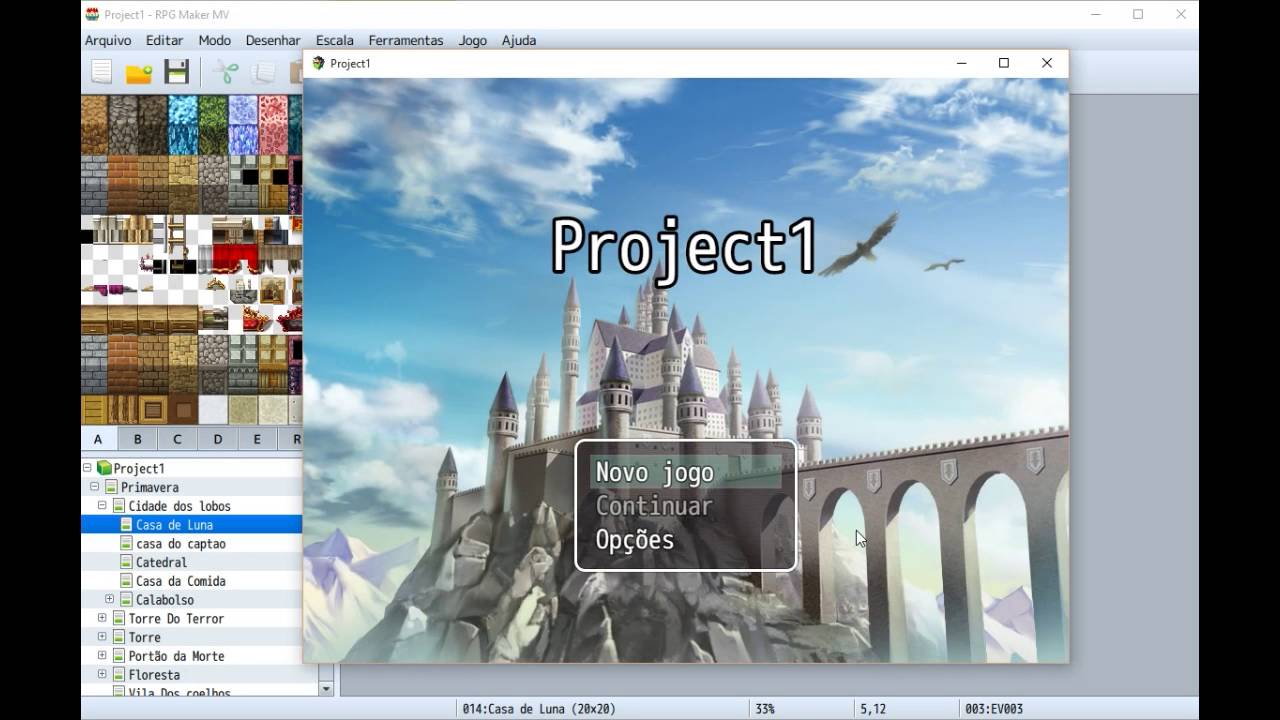Collapse the Project1 root tree node
This screenshot has height=720, width=1280.
pyautogui.click(x=87, y=468)
